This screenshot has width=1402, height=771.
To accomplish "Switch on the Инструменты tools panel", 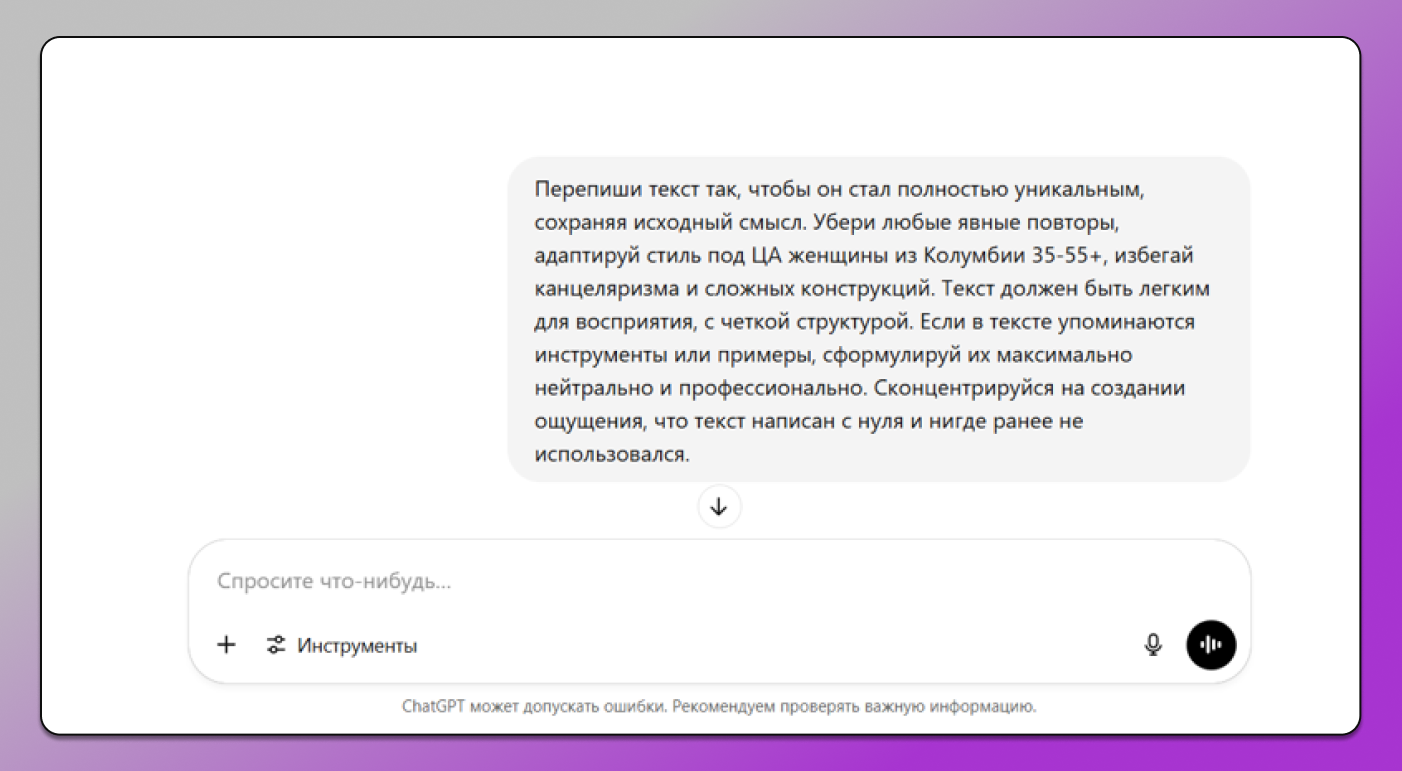I will tap(355, 645).
